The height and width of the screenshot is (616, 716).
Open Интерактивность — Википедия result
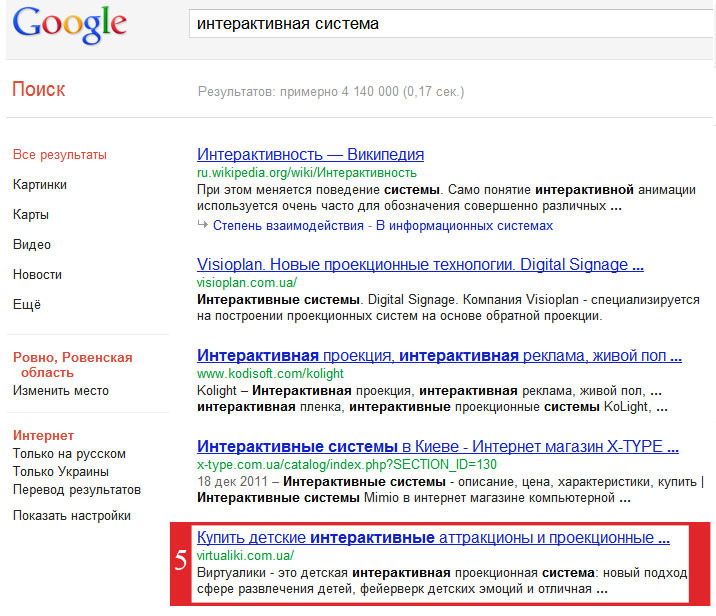pos(311,154)
